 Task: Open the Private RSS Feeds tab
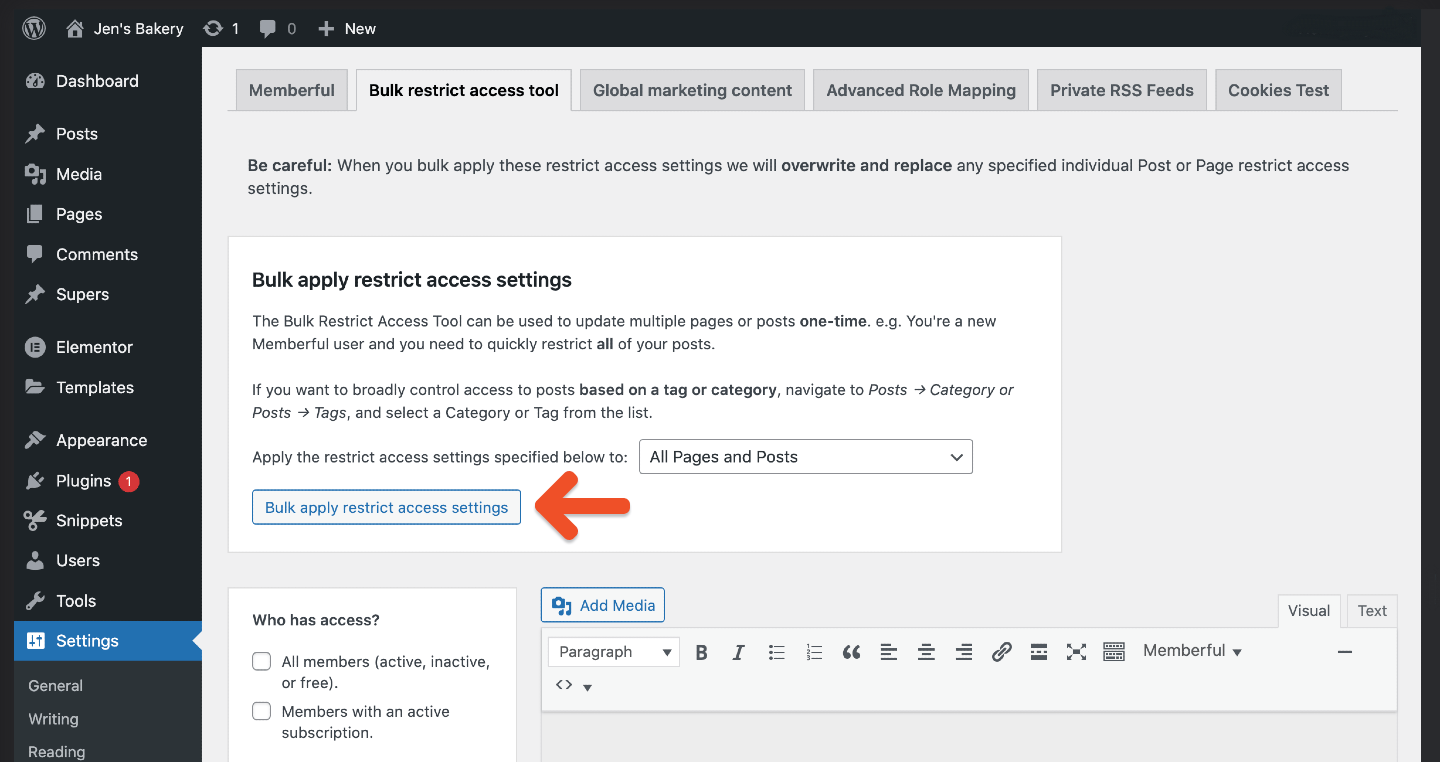pyautogui.click(x=1121, y=89)
